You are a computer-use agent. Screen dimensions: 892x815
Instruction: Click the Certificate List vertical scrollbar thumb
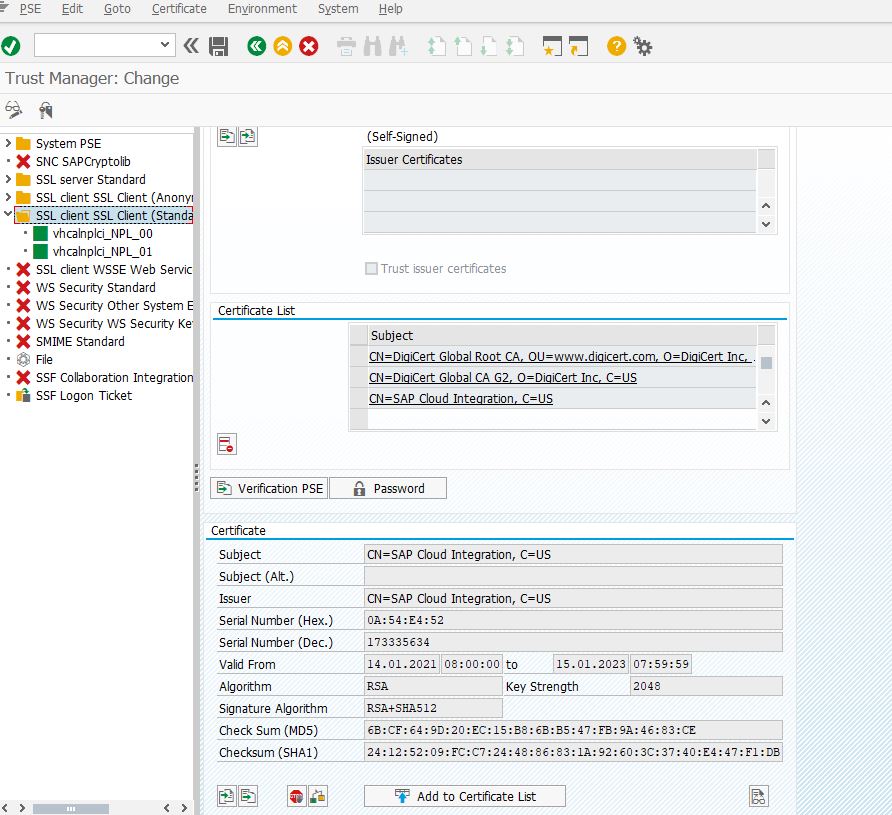[766, 363]
